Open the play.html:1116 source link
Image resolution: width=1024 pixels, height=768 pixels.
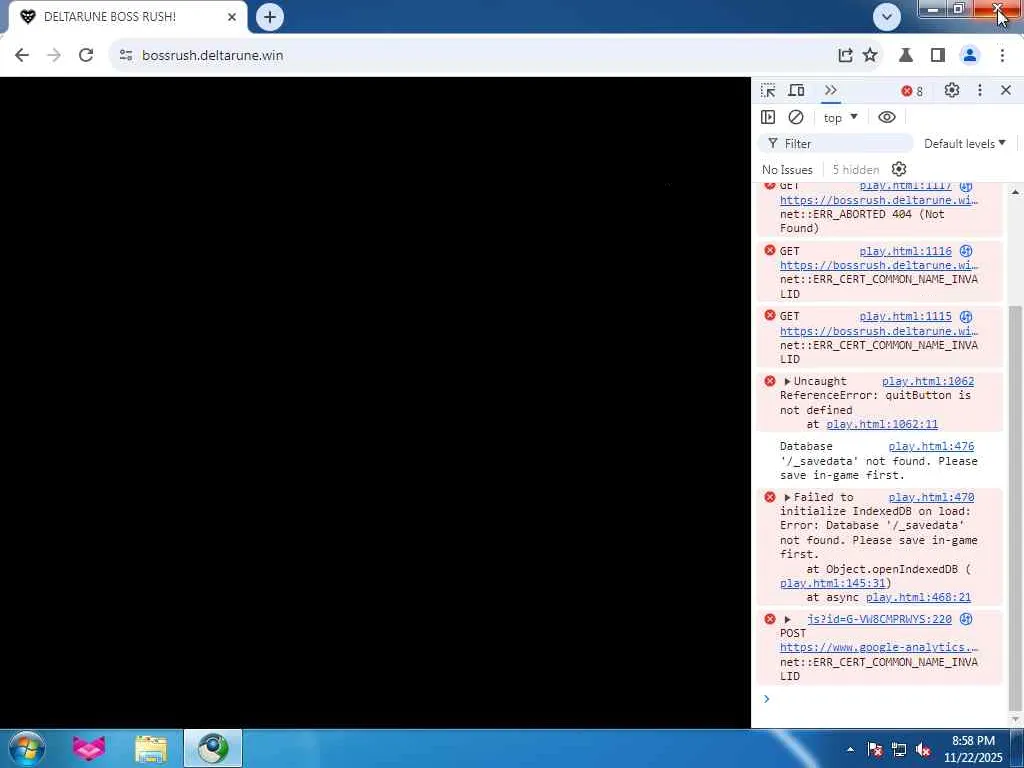pos(905,251)
